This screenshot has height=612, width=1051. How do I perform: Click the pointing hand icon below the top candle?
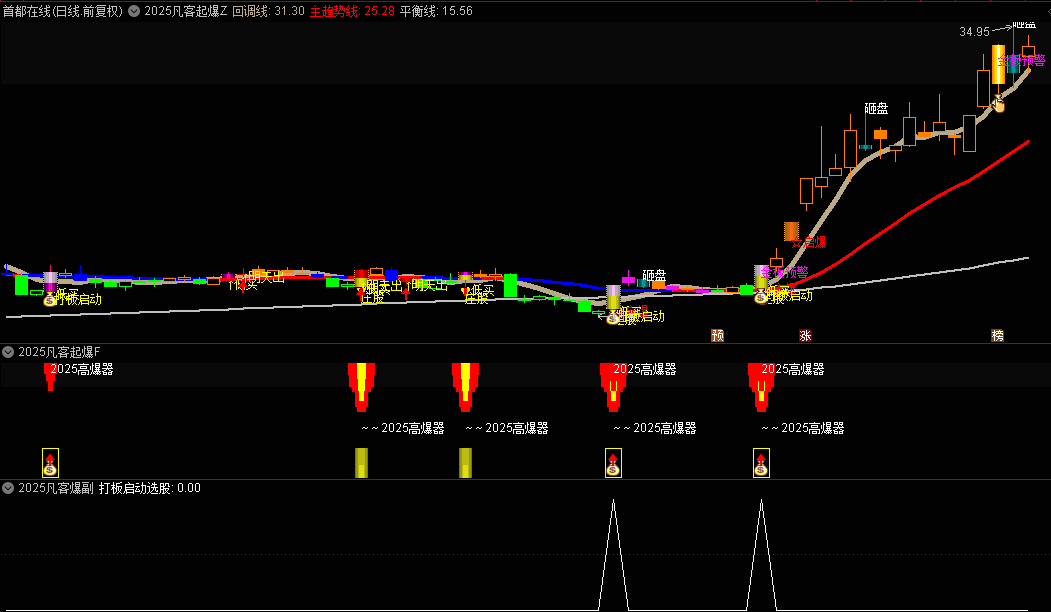pyautogui.click(x=998, y=103)
